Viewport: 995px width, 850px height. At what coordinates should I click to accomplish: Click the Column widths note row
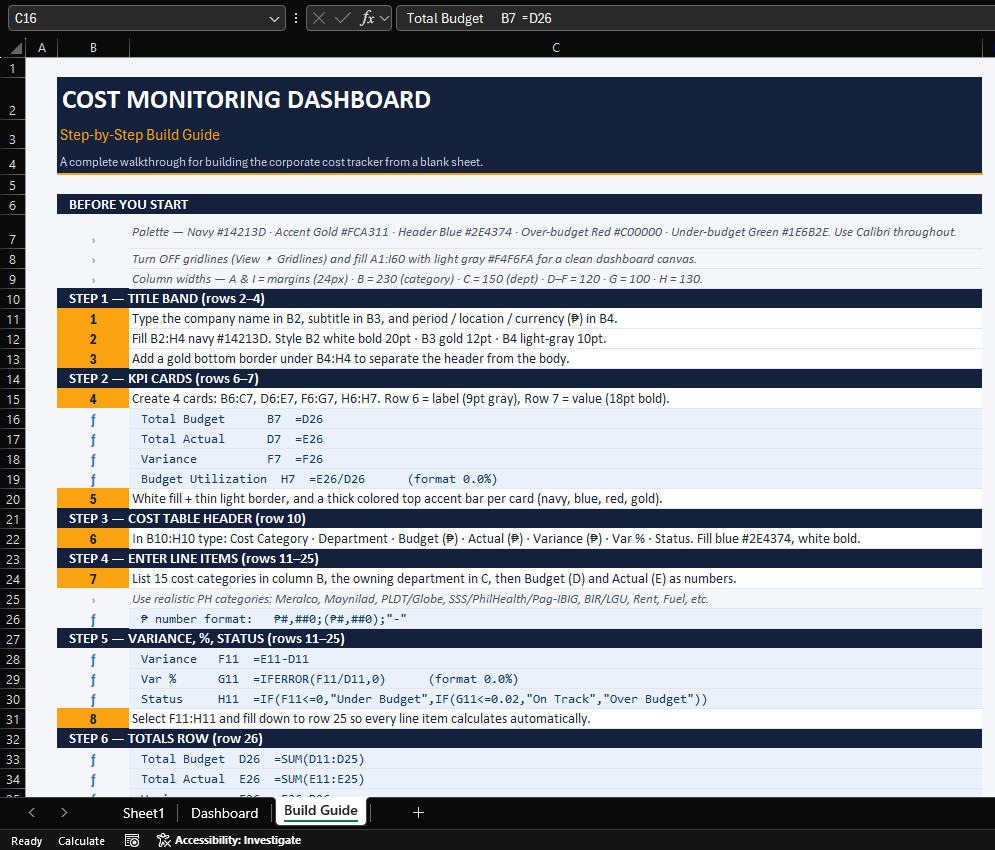pos(556,279)
